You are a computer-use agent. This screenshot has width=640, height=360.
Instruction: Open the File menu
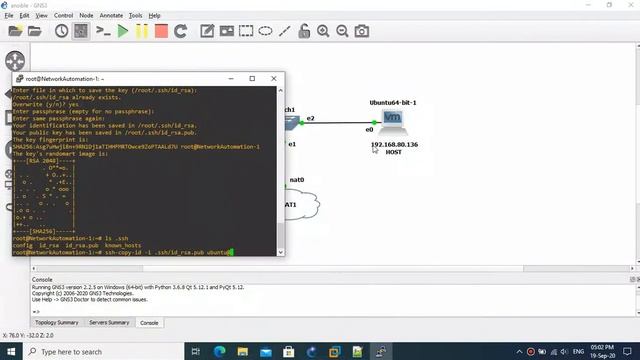(9, 16)
